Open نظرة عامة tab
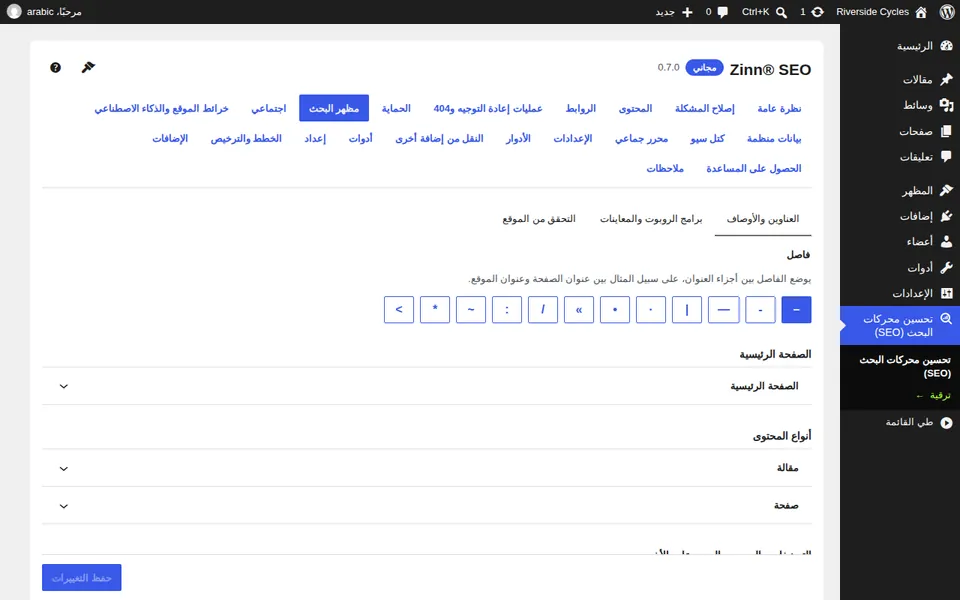960x600 pixels. click(779, 108)
